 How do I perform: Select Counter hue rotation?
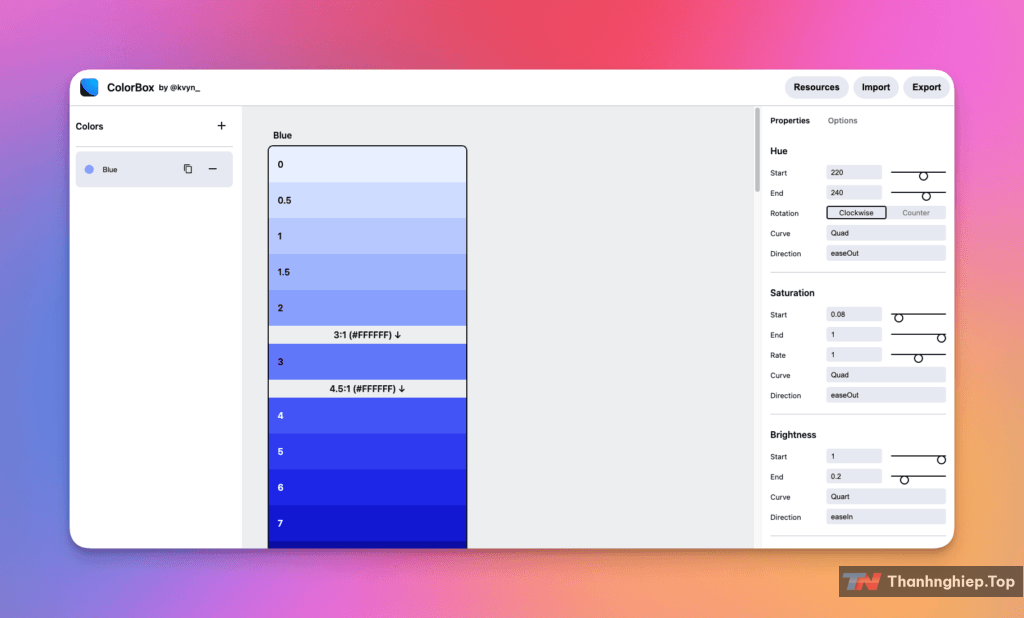916,212
